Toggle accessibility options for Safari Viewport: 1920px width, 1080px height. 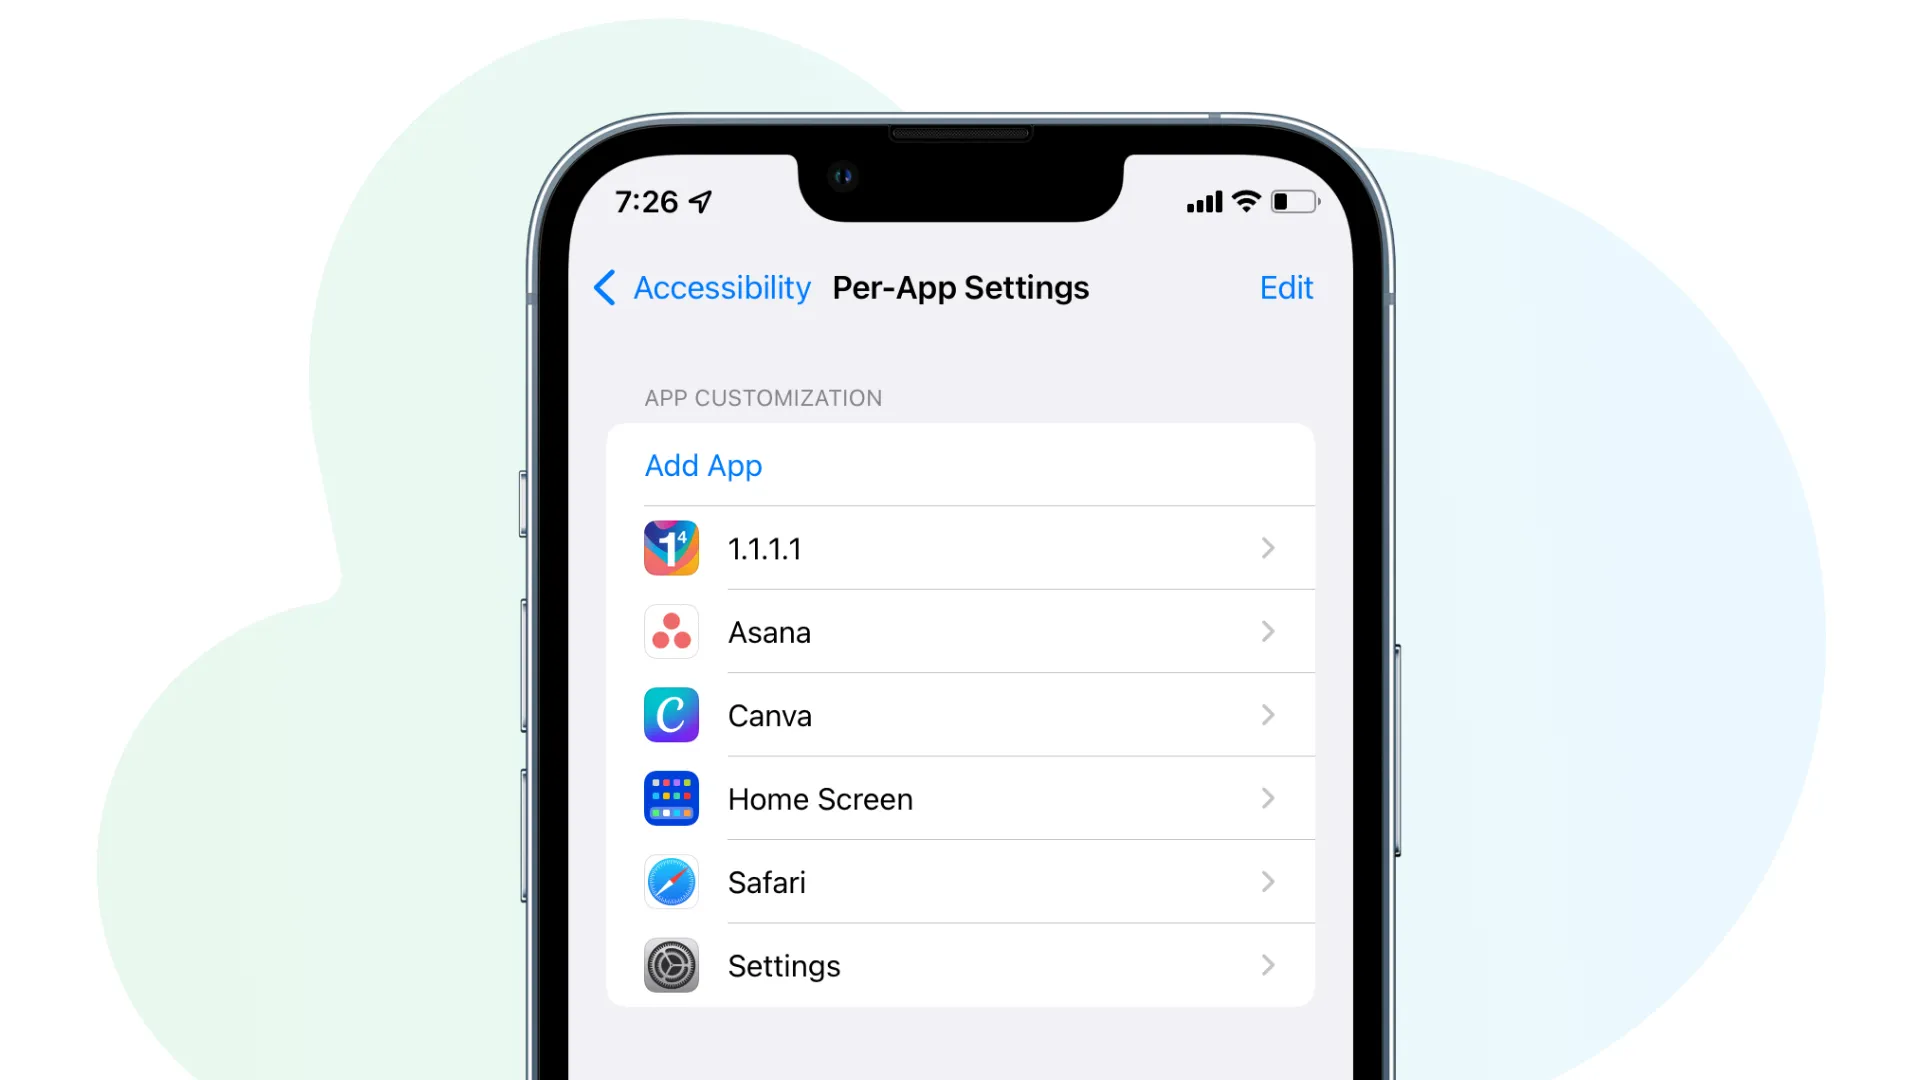tap(960, 882)
